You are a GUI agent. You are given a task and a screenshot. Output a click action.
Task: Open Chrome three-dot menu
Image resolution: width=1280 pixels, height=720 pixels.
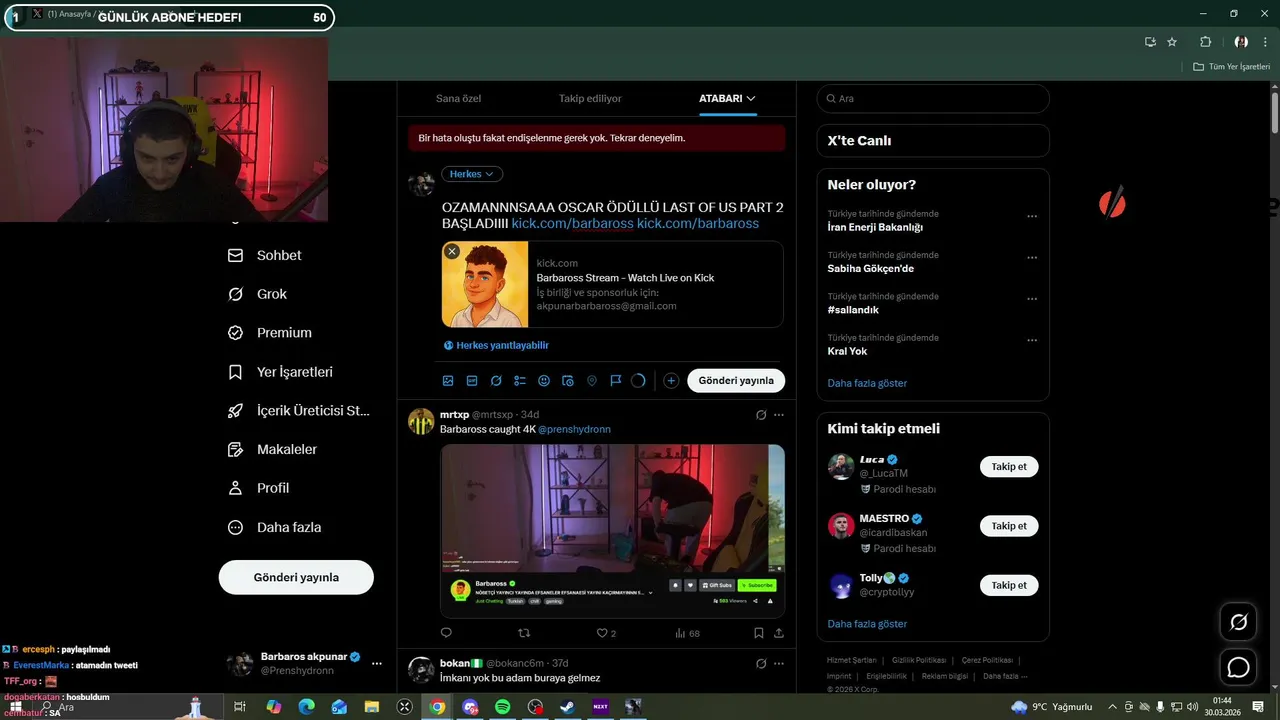pyautogui.click(x=1265, y=42)
